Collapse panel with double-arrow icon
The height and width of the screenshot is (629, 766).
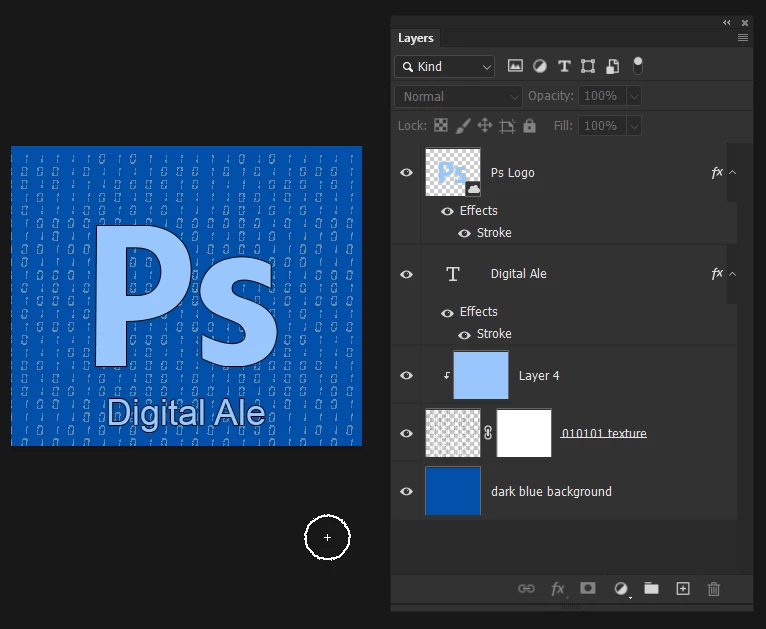[727, 22]
